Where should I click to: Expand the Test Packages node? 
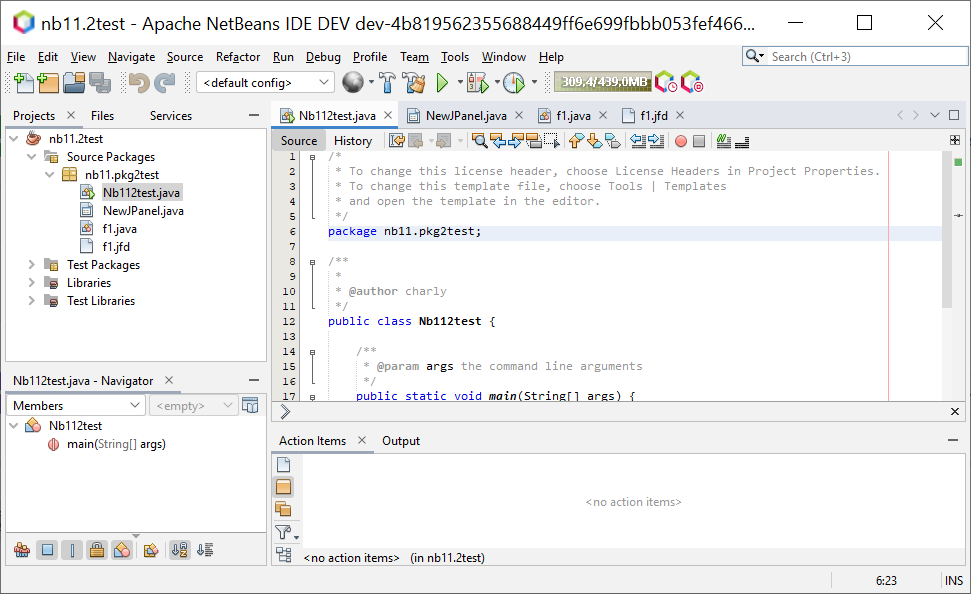tap(32, 264)
